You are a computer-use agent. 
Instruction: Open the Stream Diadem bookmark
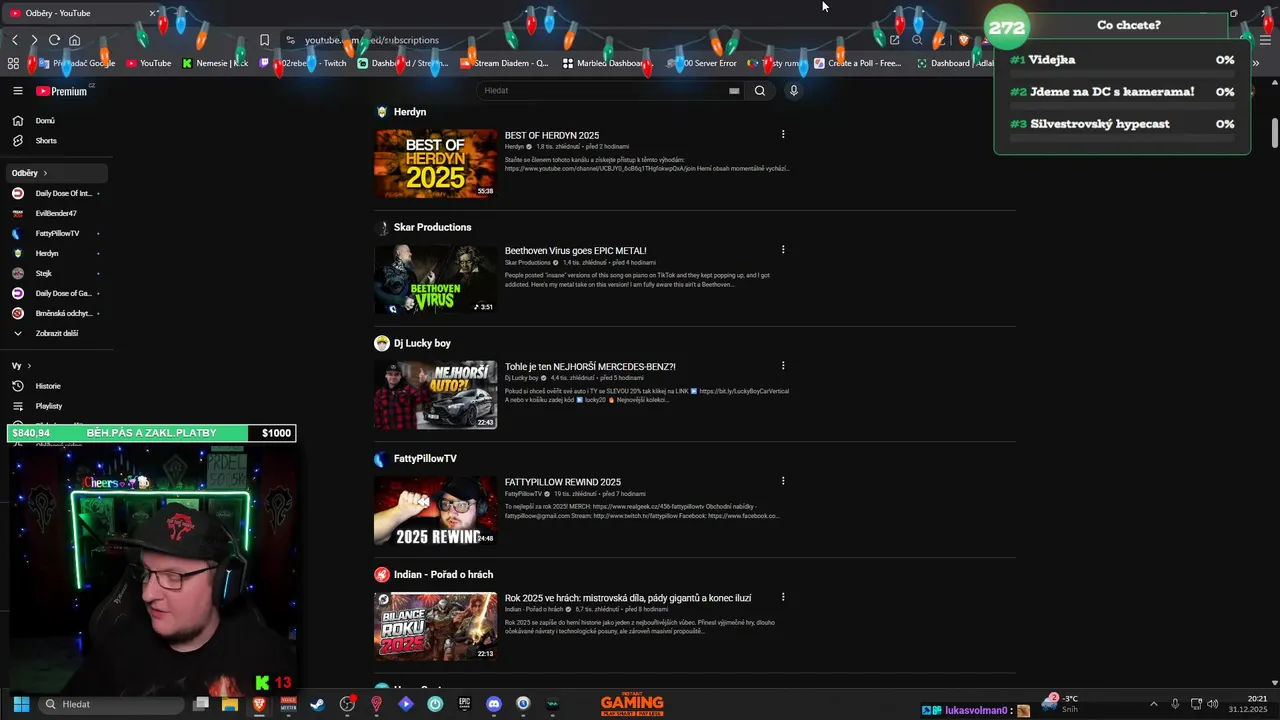[504, 63]
